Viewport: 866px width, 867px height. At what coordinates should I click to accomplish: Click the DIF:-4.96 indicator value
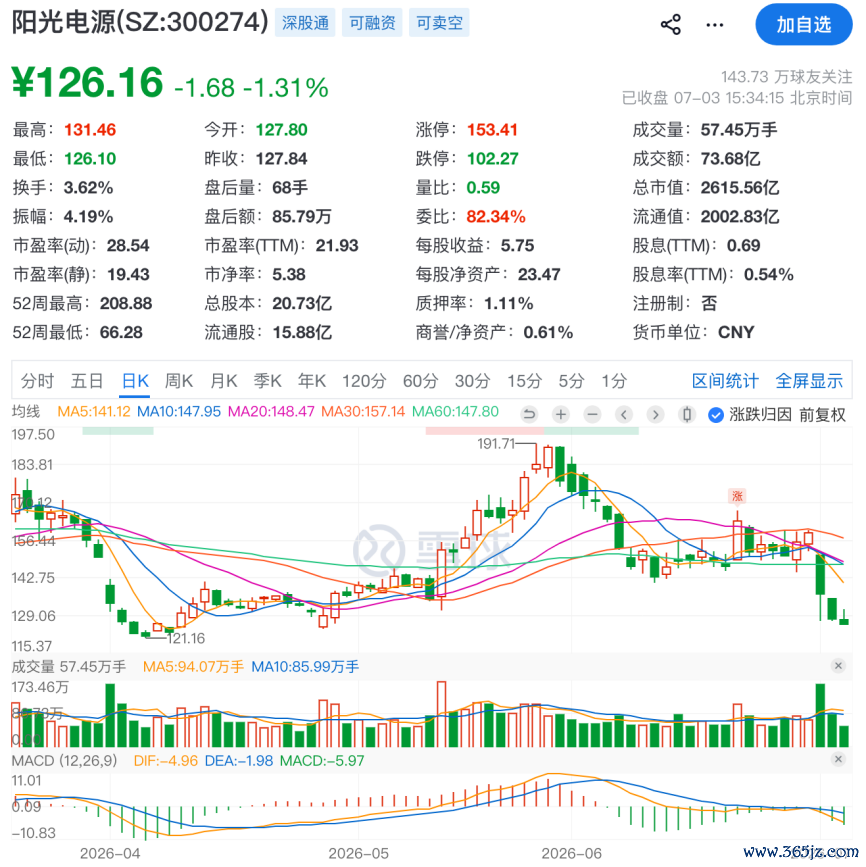165,761
